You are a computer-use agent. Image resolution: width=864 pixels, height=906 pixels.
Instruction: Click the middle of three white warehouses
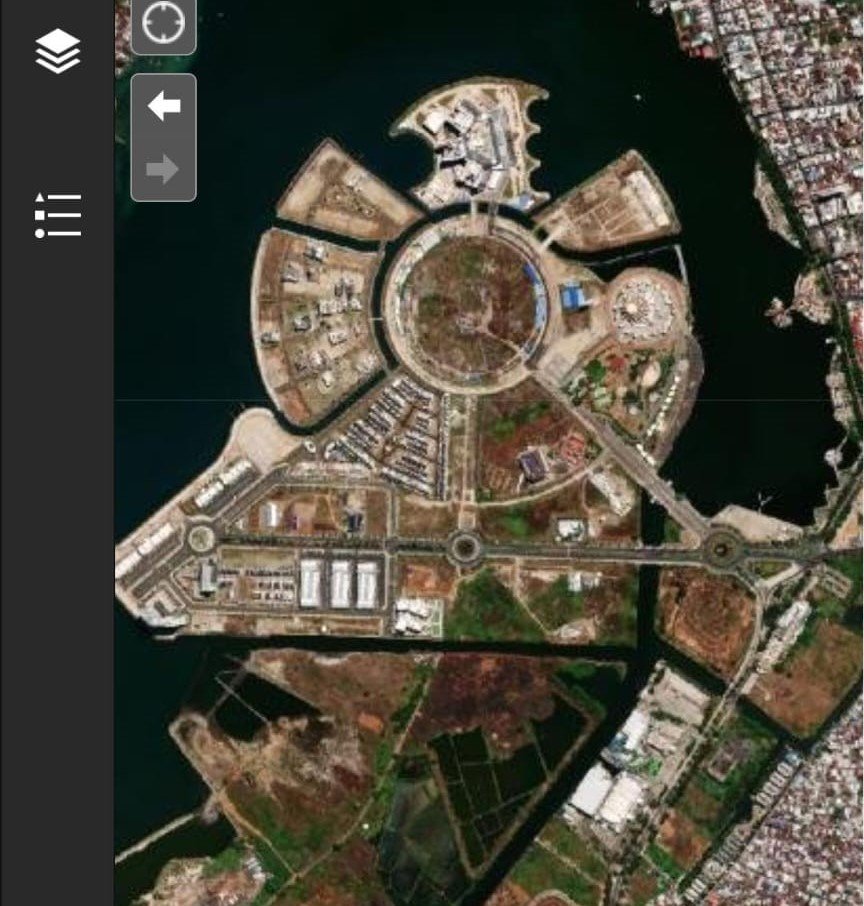(x=340, y=583)
